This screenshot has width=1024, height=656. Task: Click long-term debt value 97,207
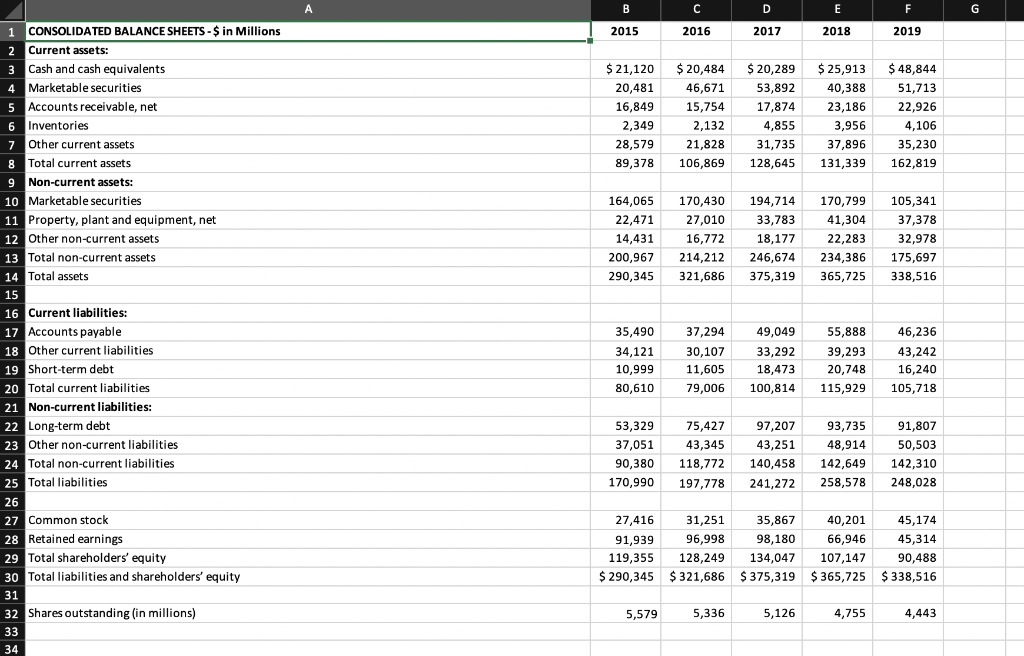click(767, 426)
